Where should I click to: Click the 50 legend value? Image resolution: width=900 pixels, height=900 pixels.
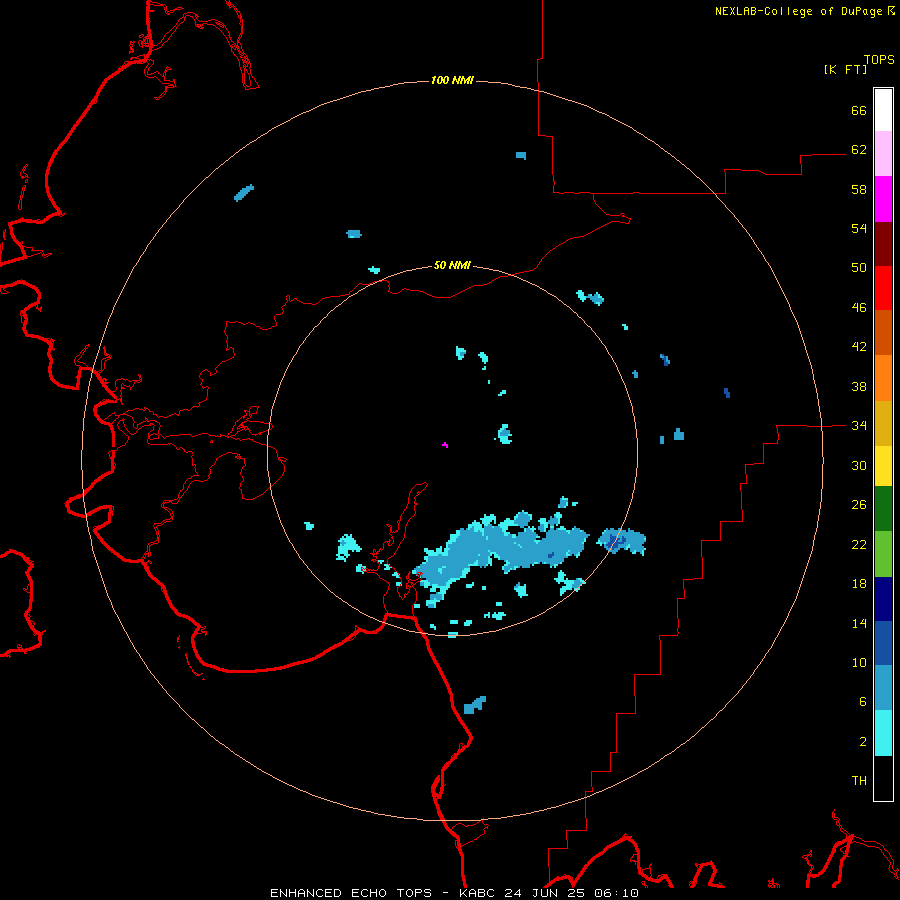(859, 267)
